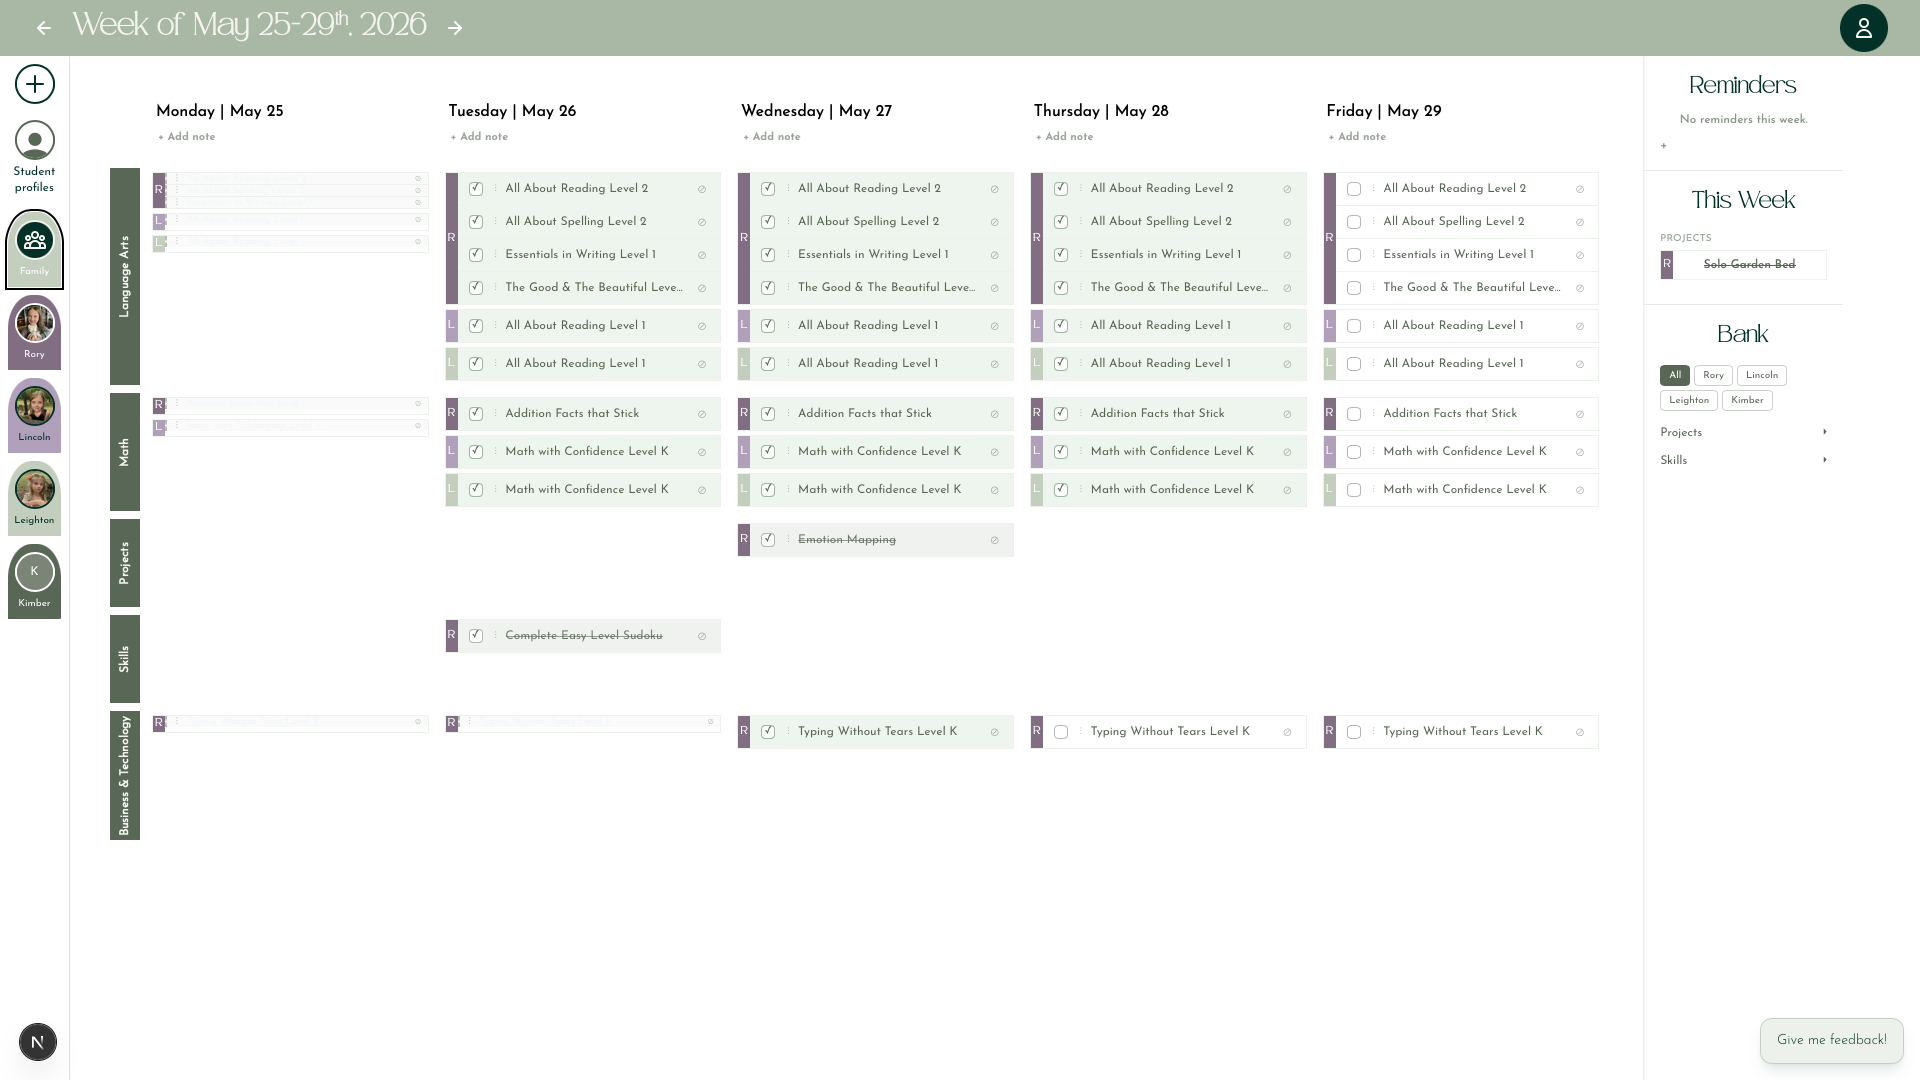Click Leighton's L tag on Tuesday second Math with Confidence

[451, 489]
